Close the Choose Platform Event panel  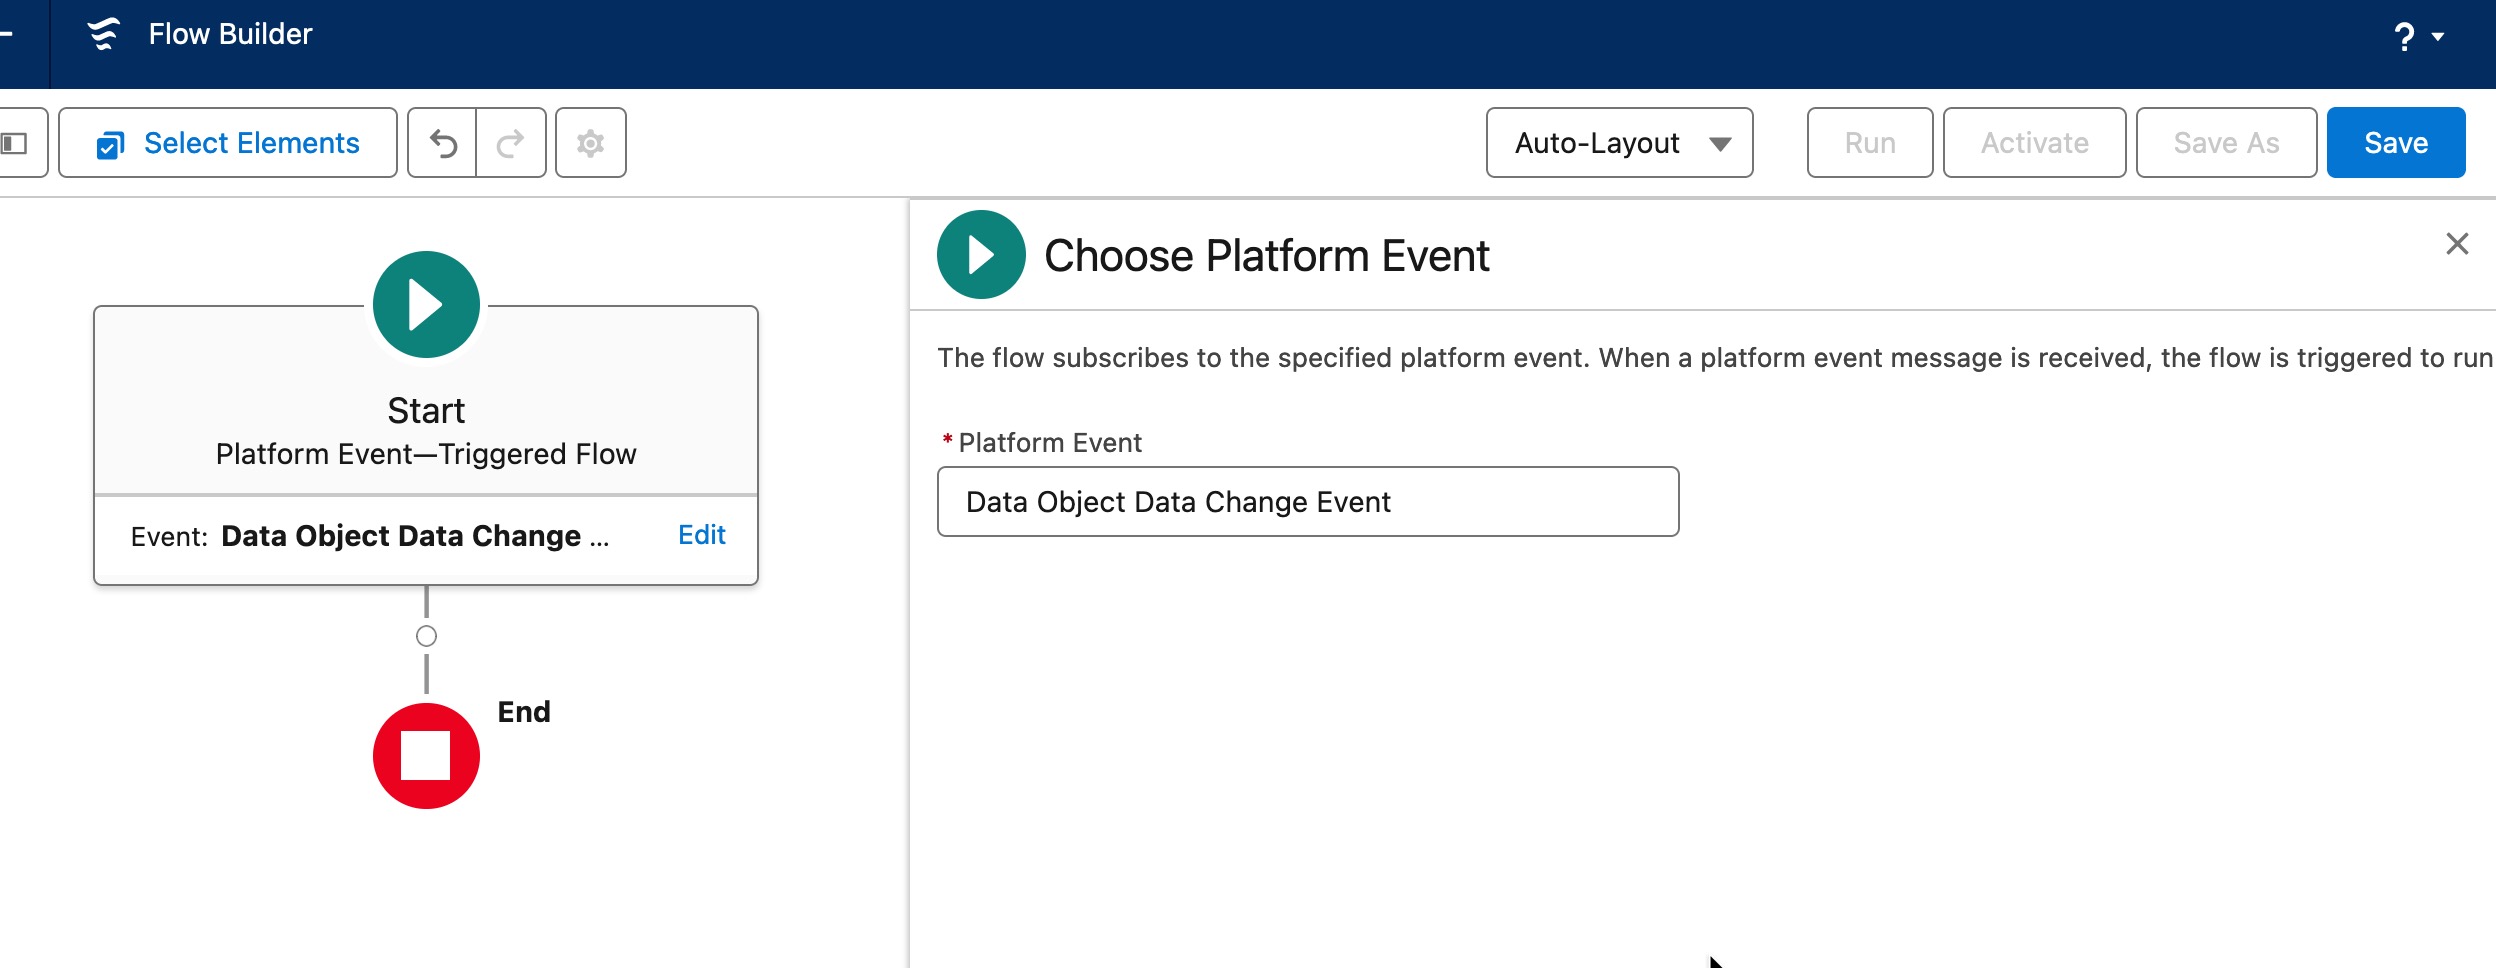pos(2457,244)
